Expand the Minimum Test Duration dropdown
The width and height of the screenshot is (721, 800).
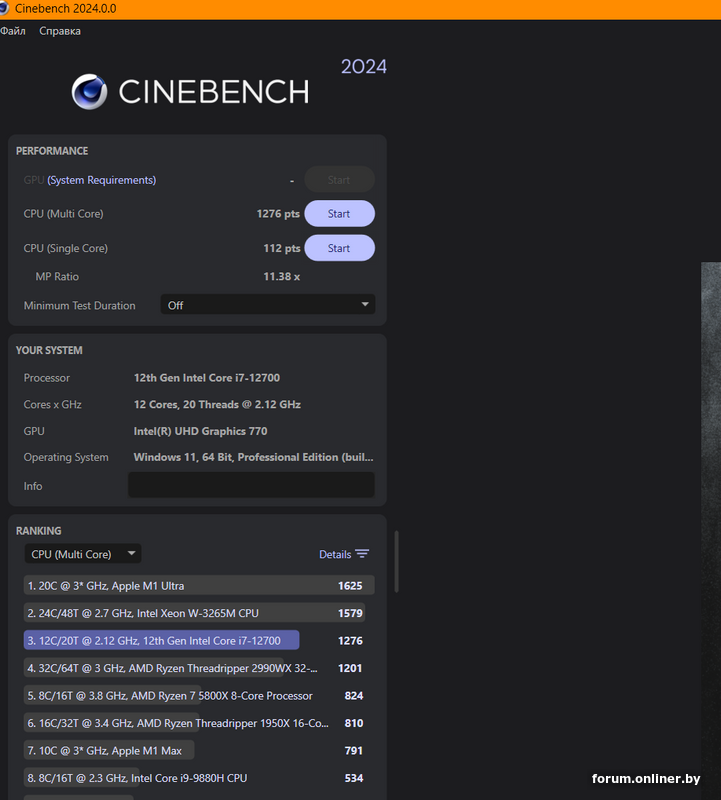(267, 305)
